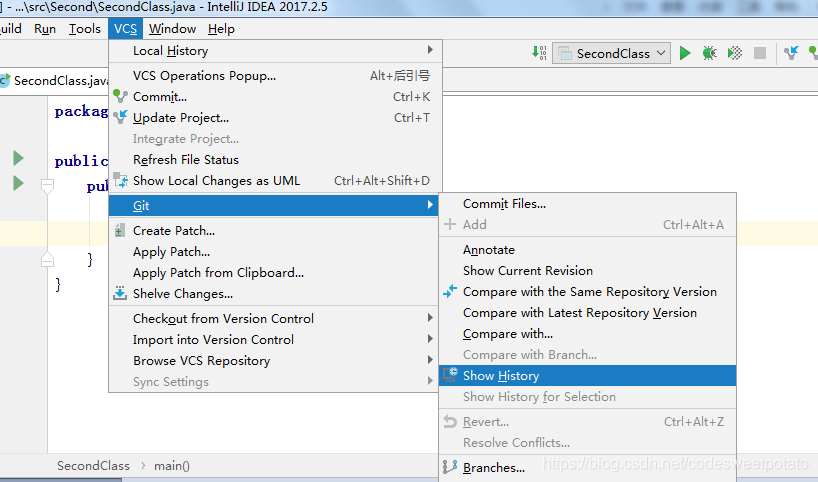
Task: Choose Branches... in Git submenu
Action: [x=587, y=468]
